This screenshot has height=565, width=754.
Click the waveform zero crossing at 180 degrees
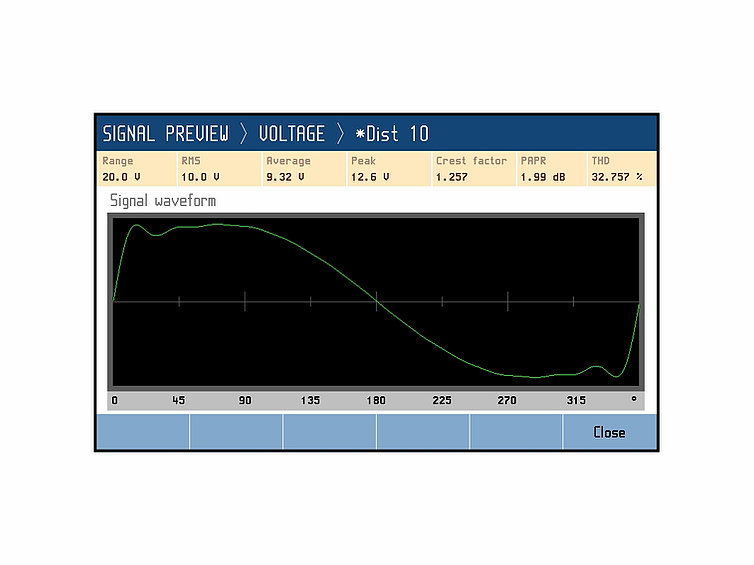tap(377, 301)
